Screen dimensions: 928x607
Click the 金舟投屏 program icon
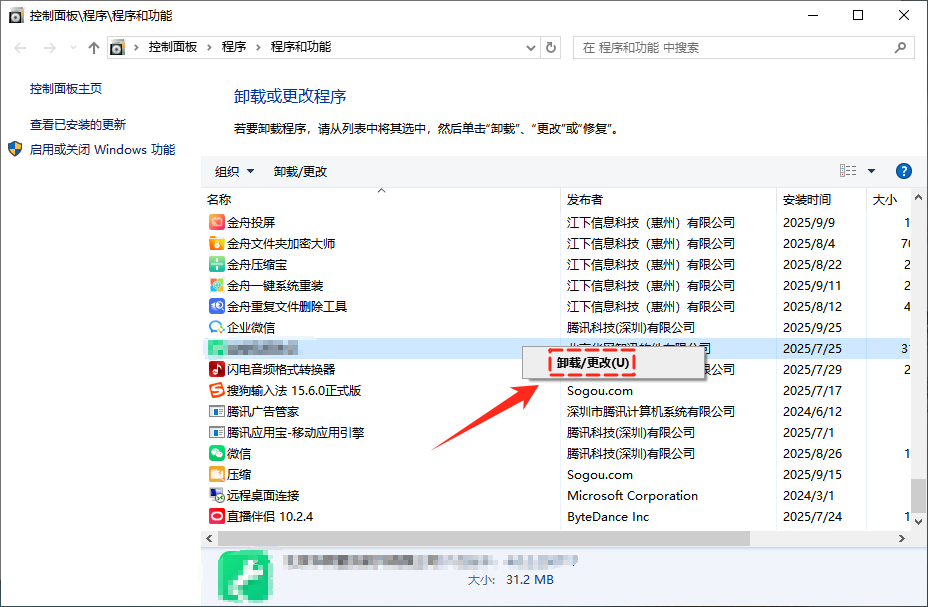click(x=217, y=222)
